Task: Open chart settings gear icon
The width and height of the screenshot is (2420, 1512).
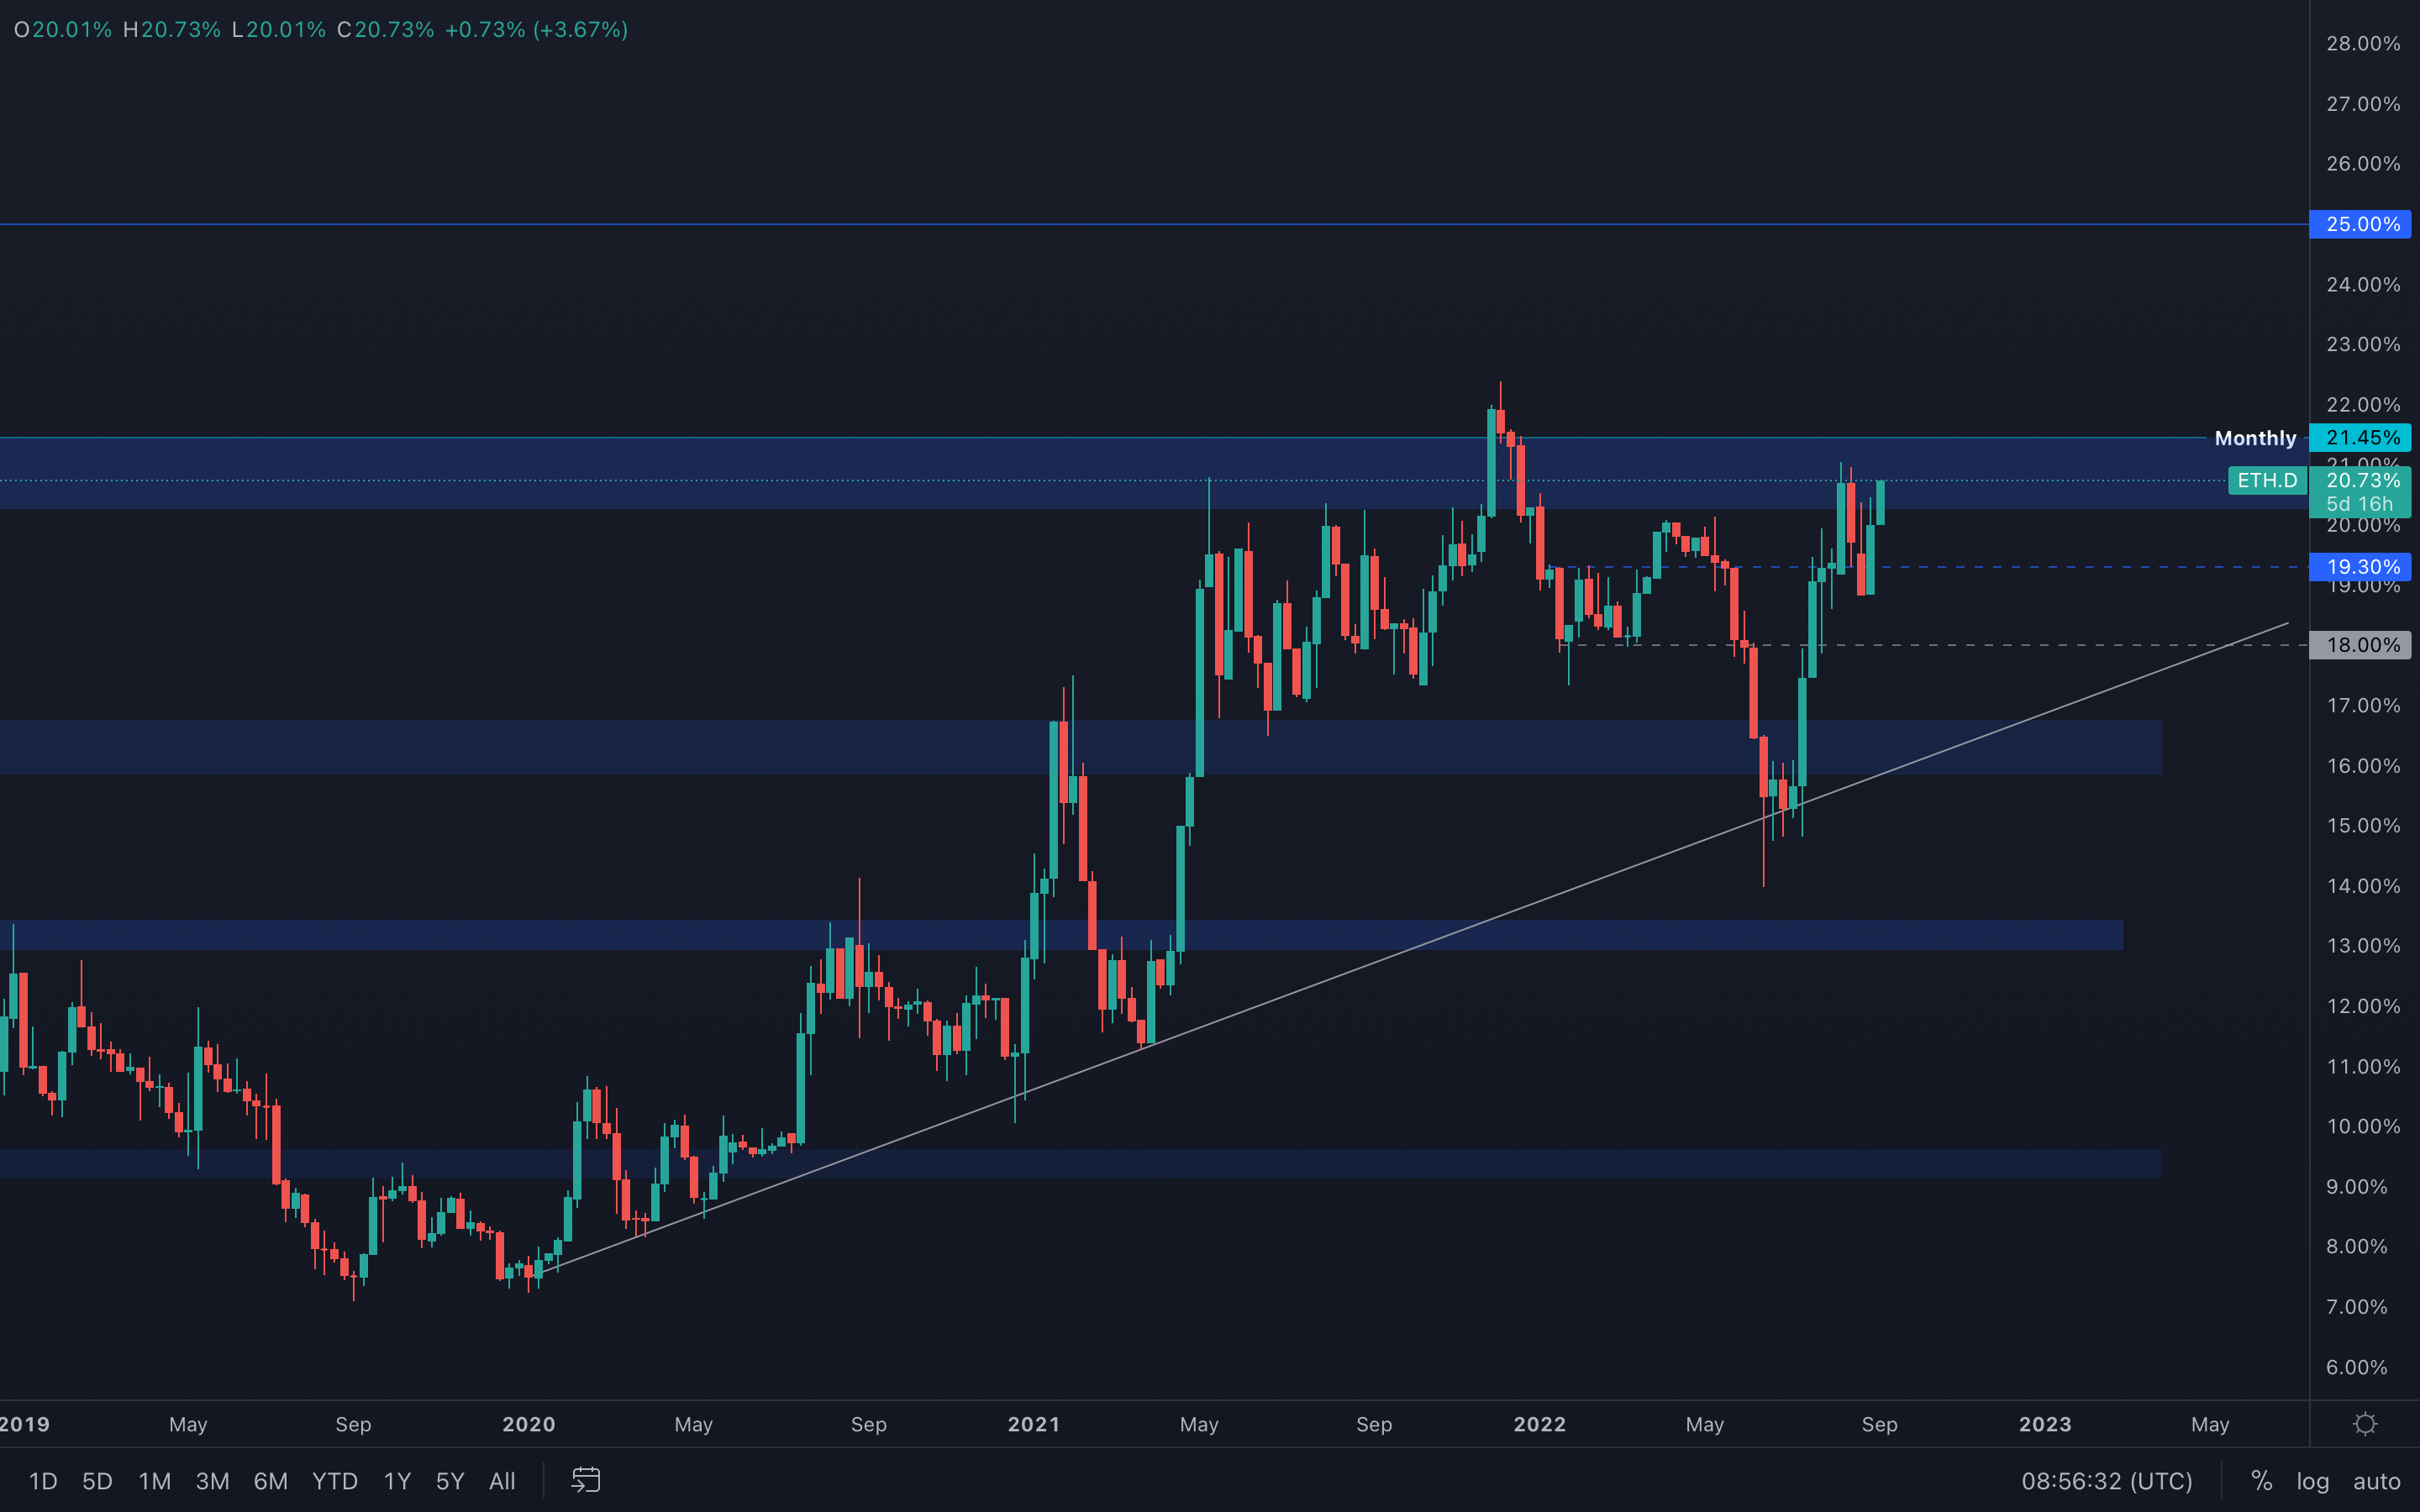Action: (2364, 1424)
